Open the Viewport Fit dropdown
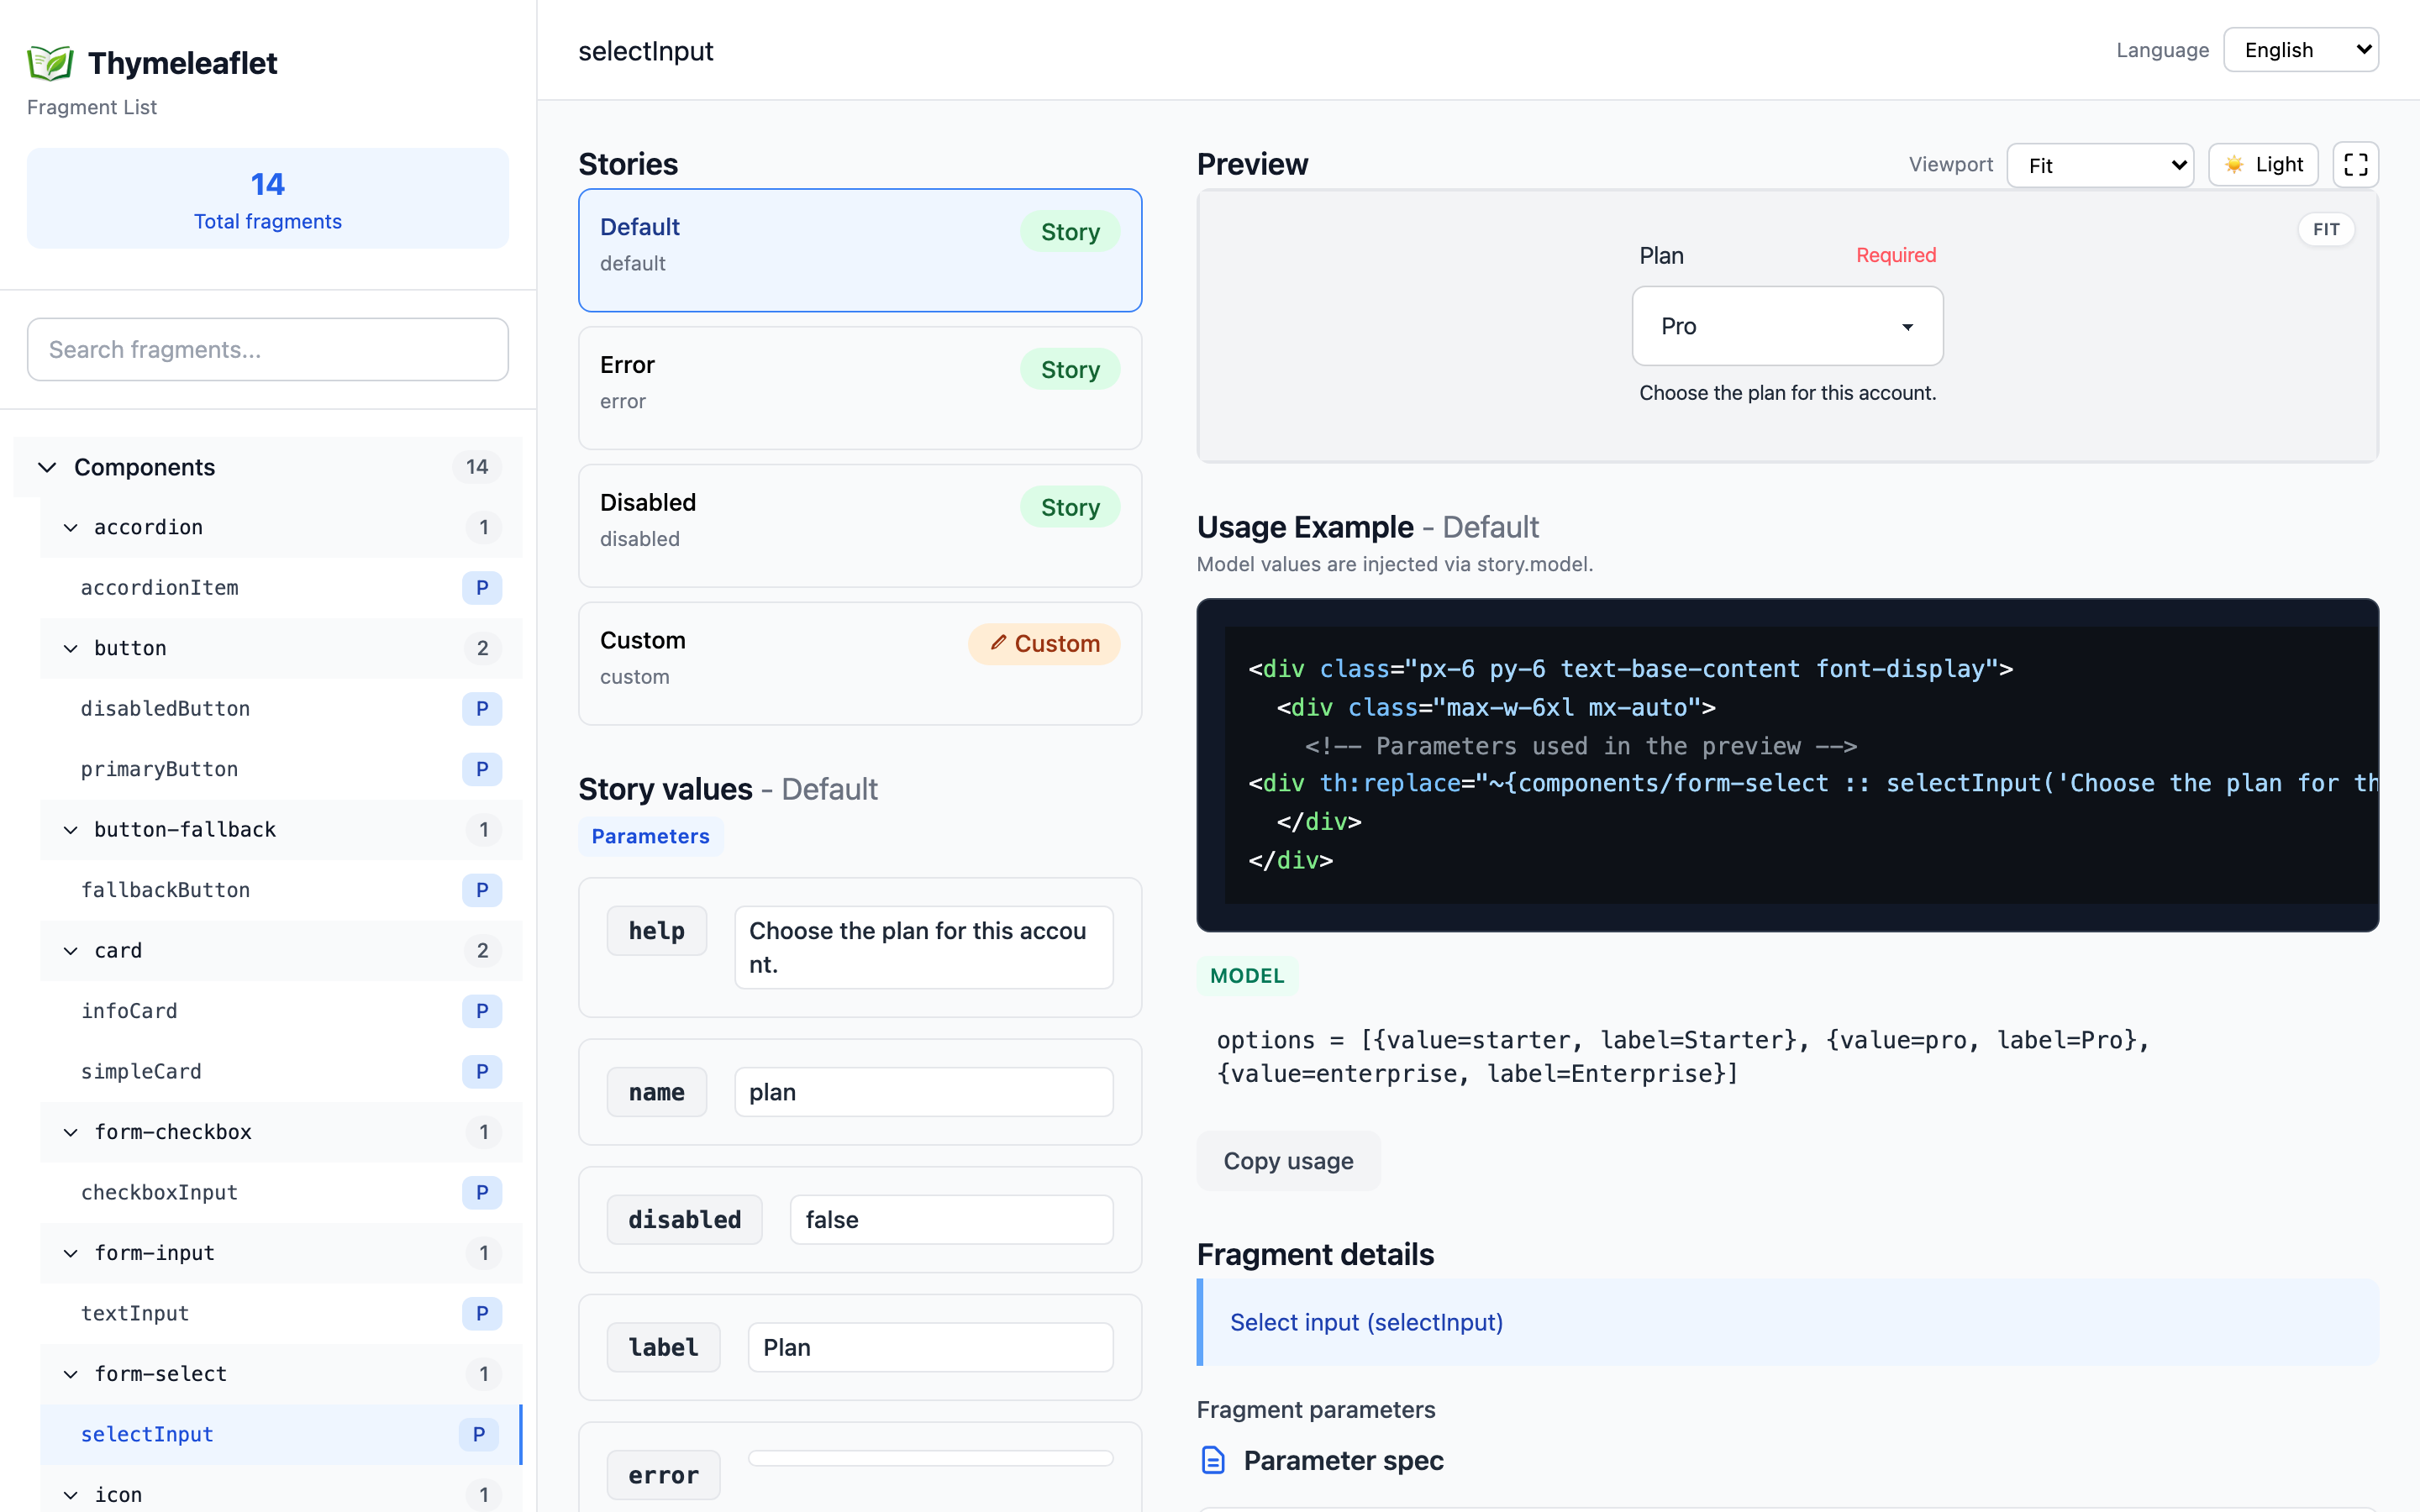The width and height of the screenshot is (2420, 1512). click(2100, 165)
